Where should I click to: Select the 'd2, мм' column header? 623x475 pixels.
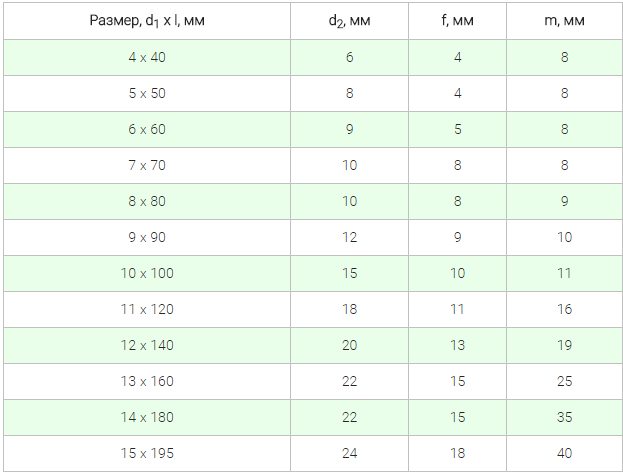point(349,21)
